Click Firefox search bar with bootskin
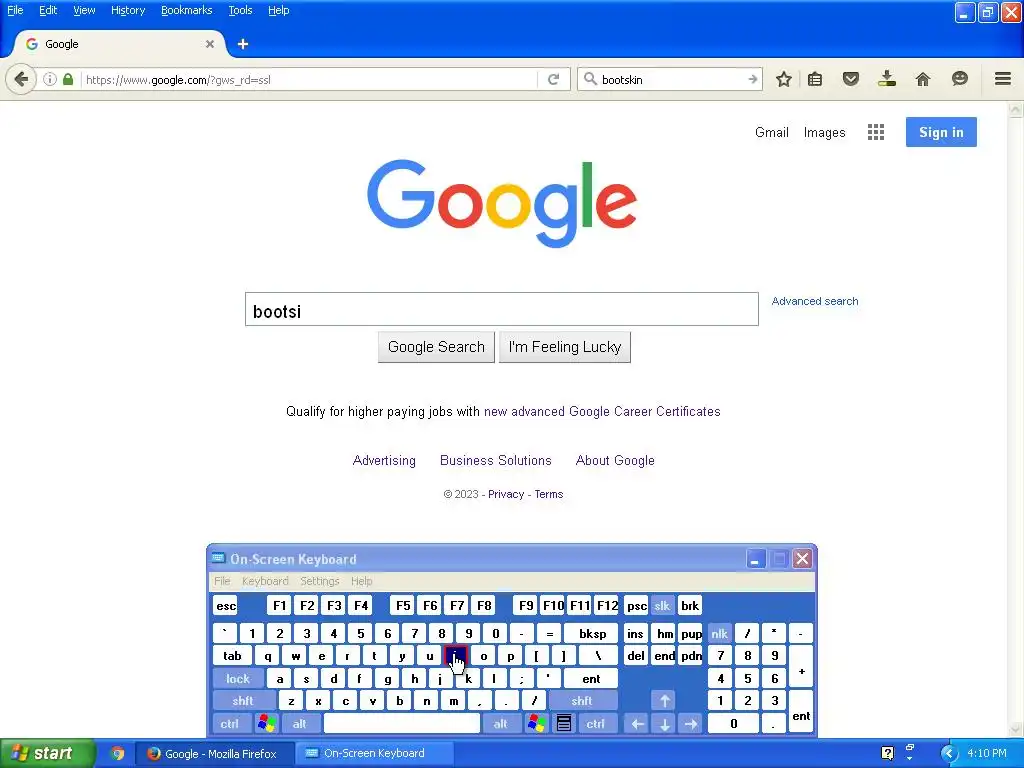This screenshot has width=1024, height=768. (671, 80)
